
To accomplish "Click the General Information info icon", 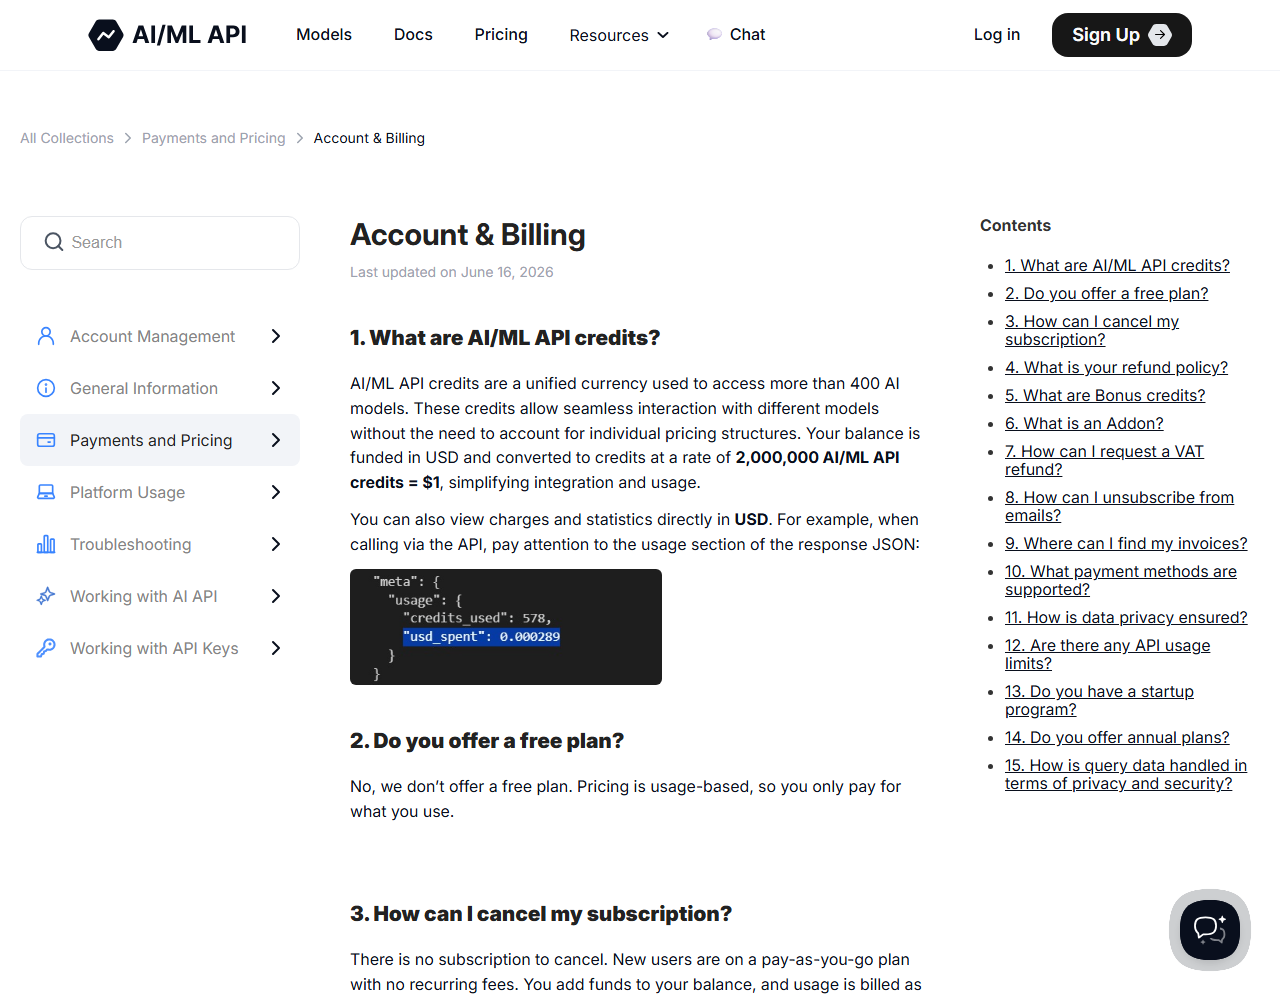I will point(46,388).
